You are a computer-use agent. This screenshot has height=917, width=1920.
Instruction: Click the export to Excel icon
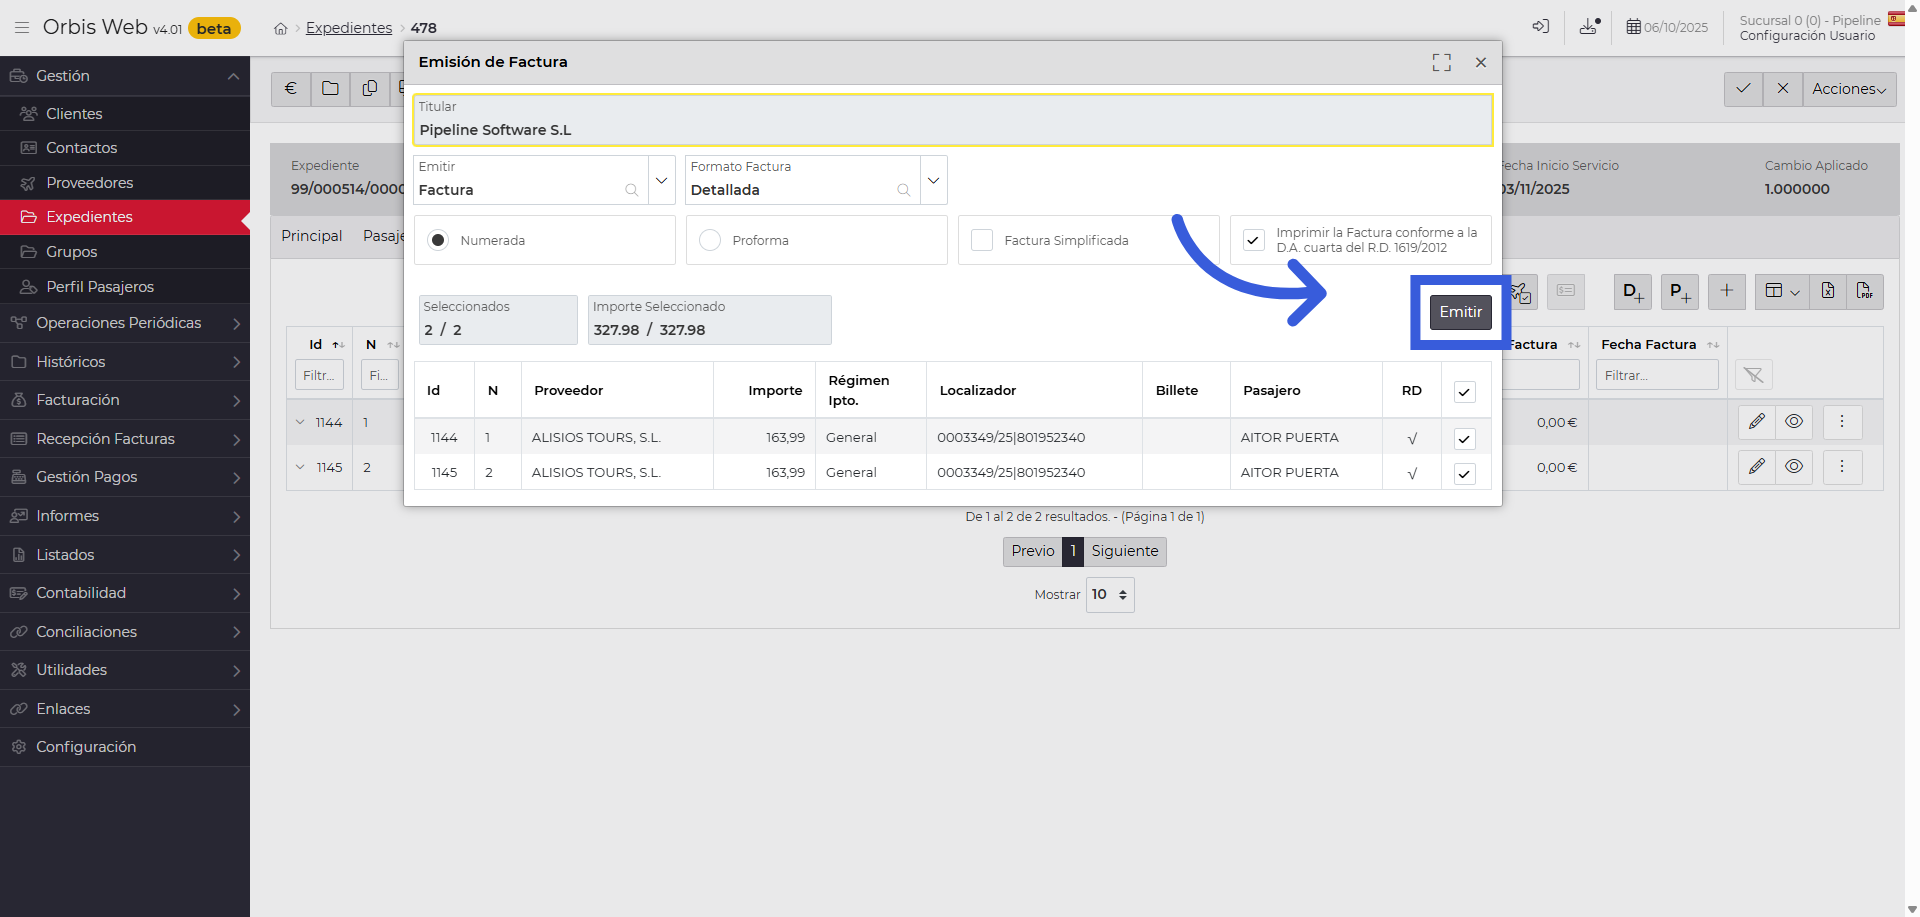(1828, 291)
